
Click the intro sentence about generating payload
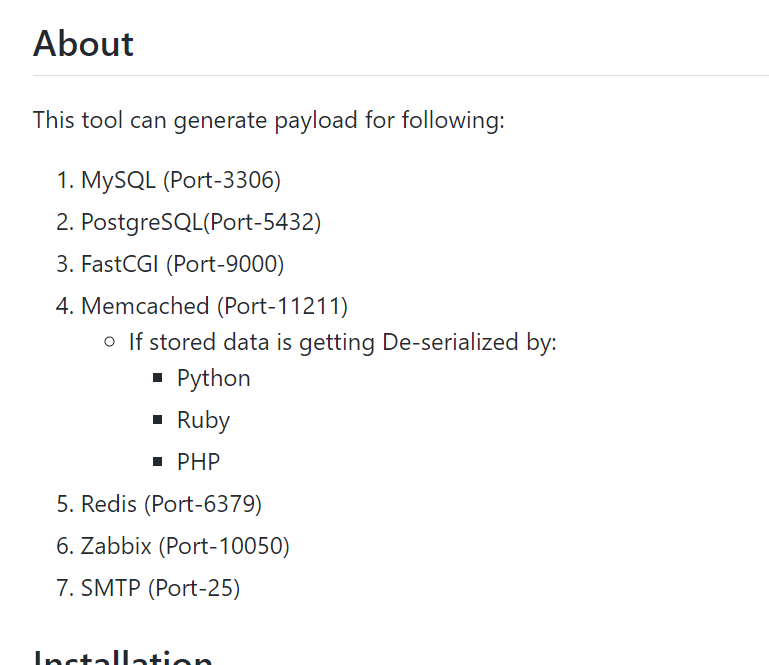click(x=269, y=120)
